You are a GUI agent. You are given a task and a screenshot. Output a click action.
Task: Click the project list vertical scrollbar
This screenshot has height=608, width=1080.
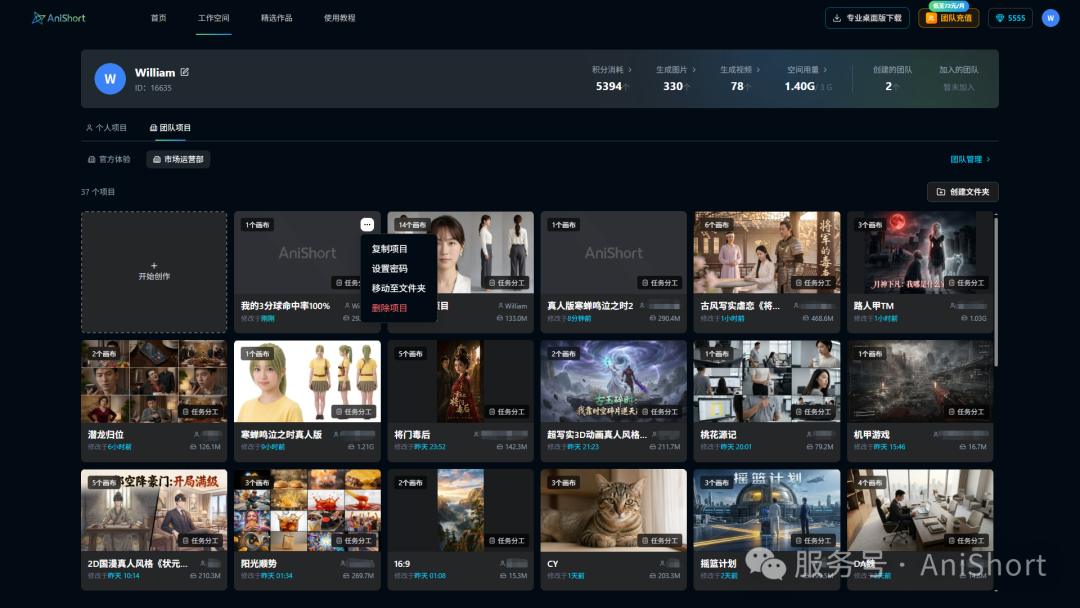coord(996,291)
